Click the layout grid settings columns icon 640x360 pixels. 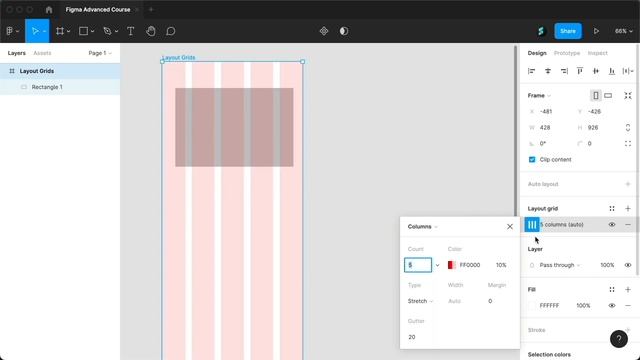[532, 224]
